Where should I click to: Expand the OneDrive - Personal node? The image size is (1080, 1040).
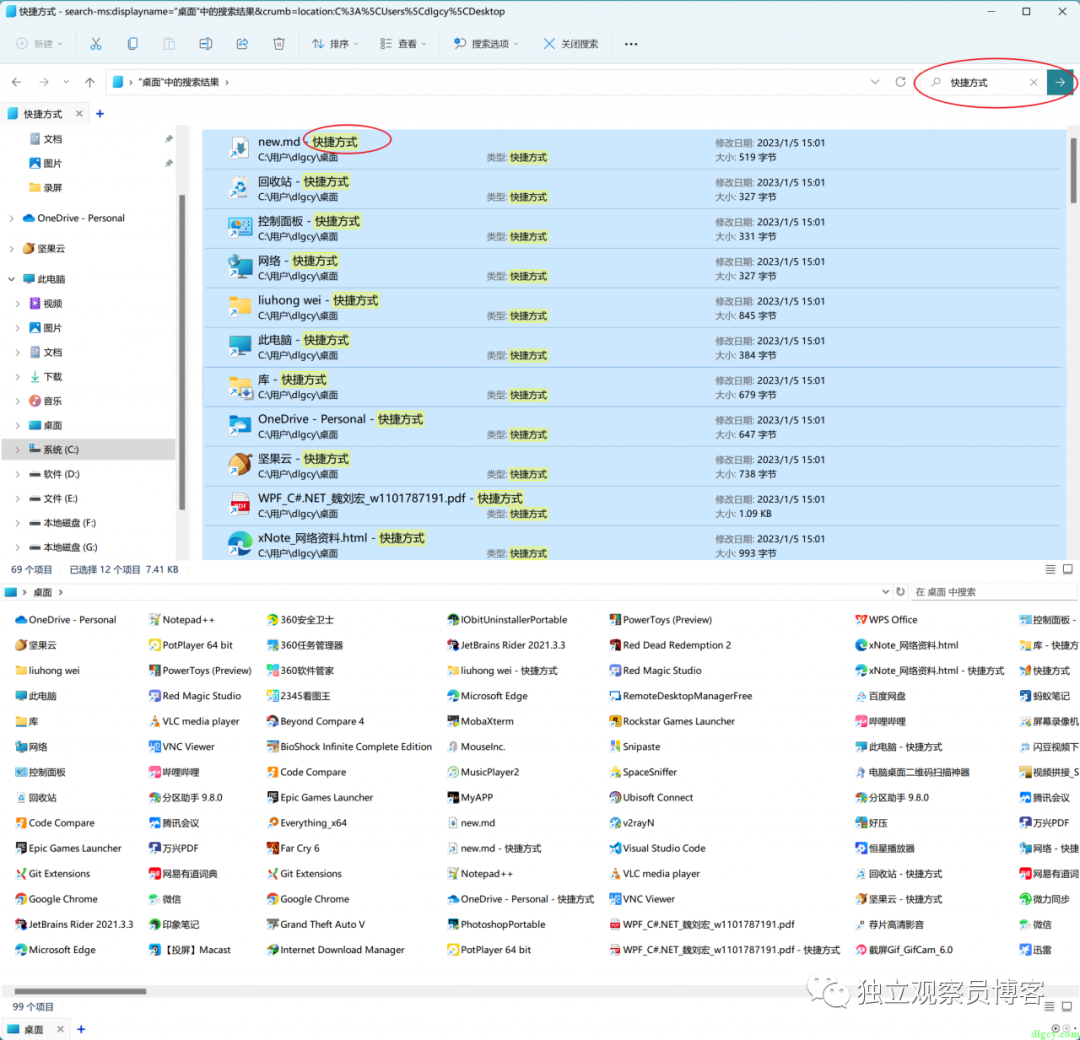click(11, 218)
